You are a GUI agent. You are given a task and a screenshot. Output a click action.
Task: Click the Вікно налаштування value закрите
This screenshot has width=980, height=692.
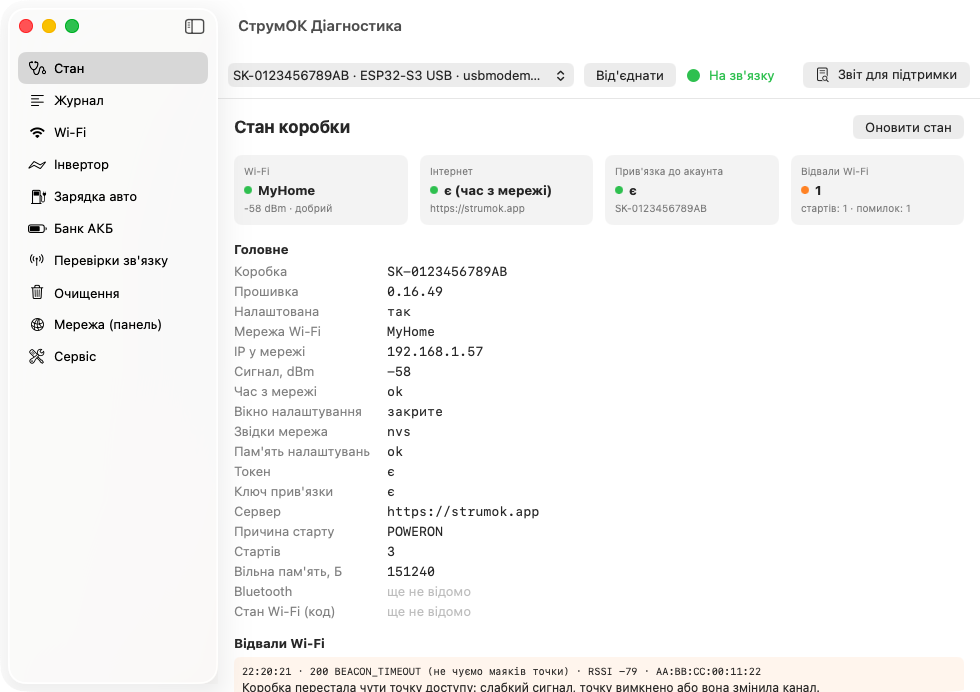[x=415, y=412]
